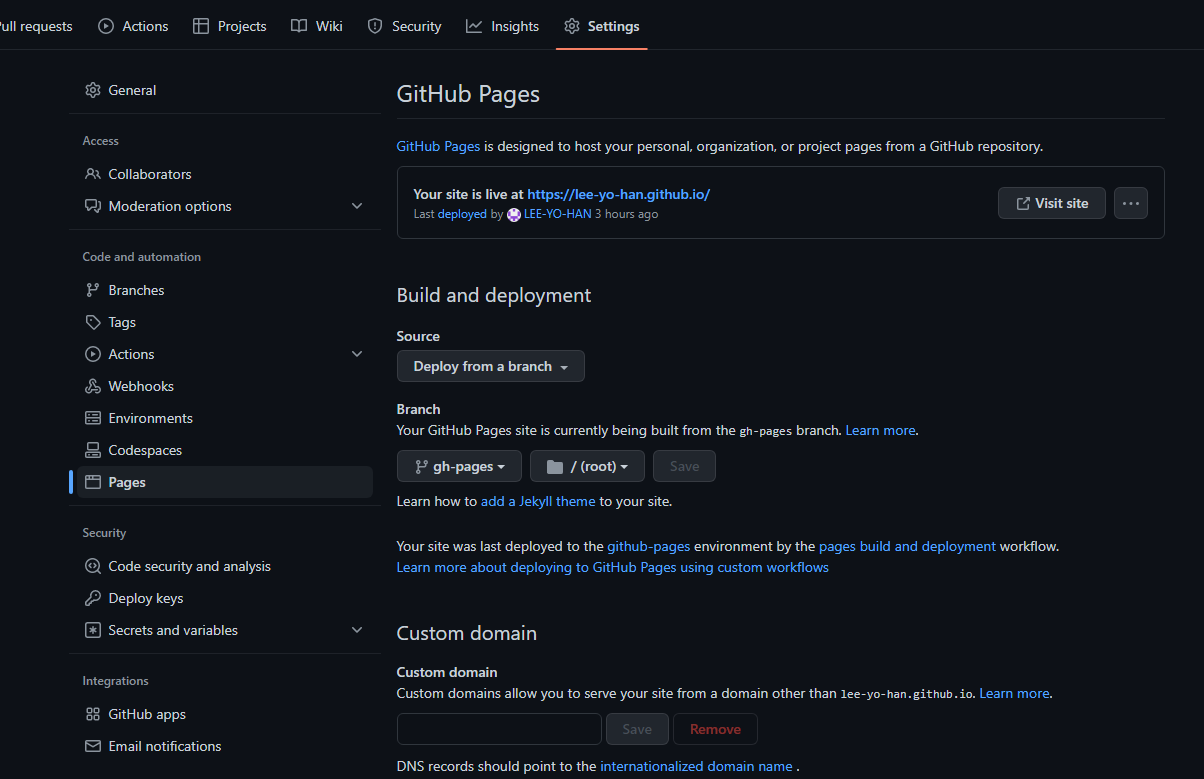This screenshot has width=1204, height=779.
Task: Click the GitHub Pages intro link
Action: [x=439, y=146]
